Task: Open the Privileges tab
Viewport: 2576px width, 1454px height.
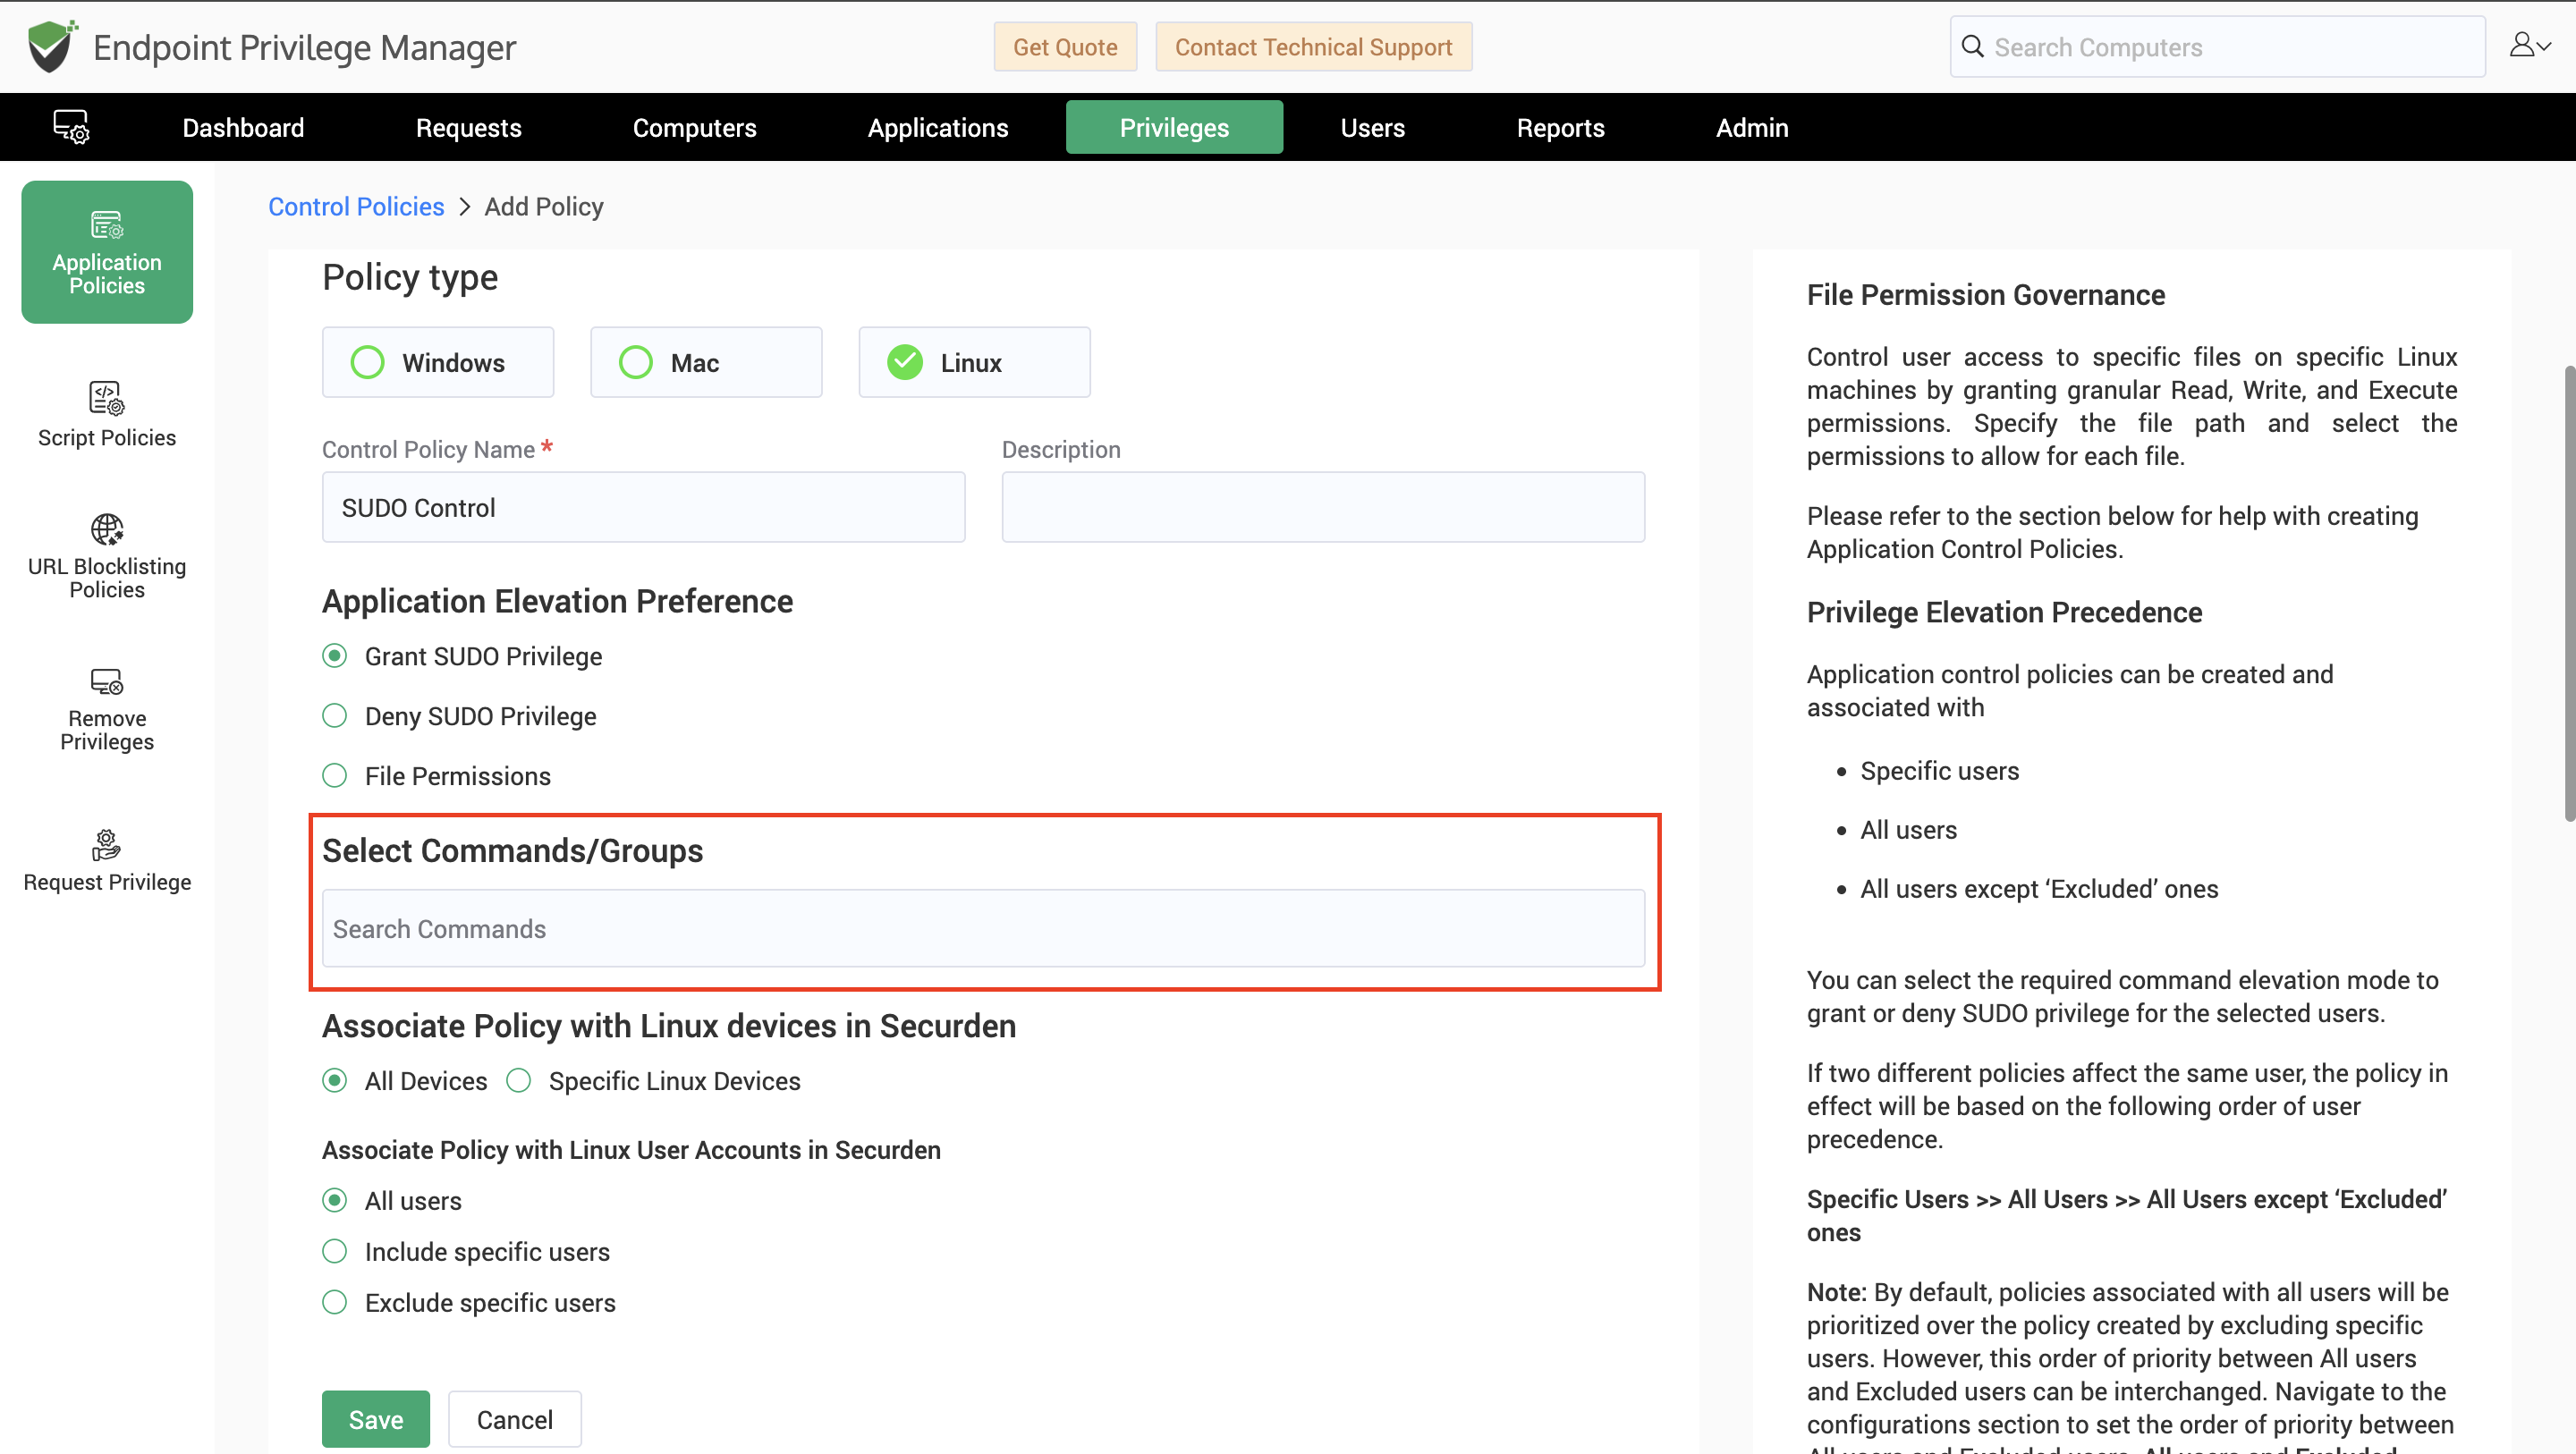Action: click(x=1174, y=127)
